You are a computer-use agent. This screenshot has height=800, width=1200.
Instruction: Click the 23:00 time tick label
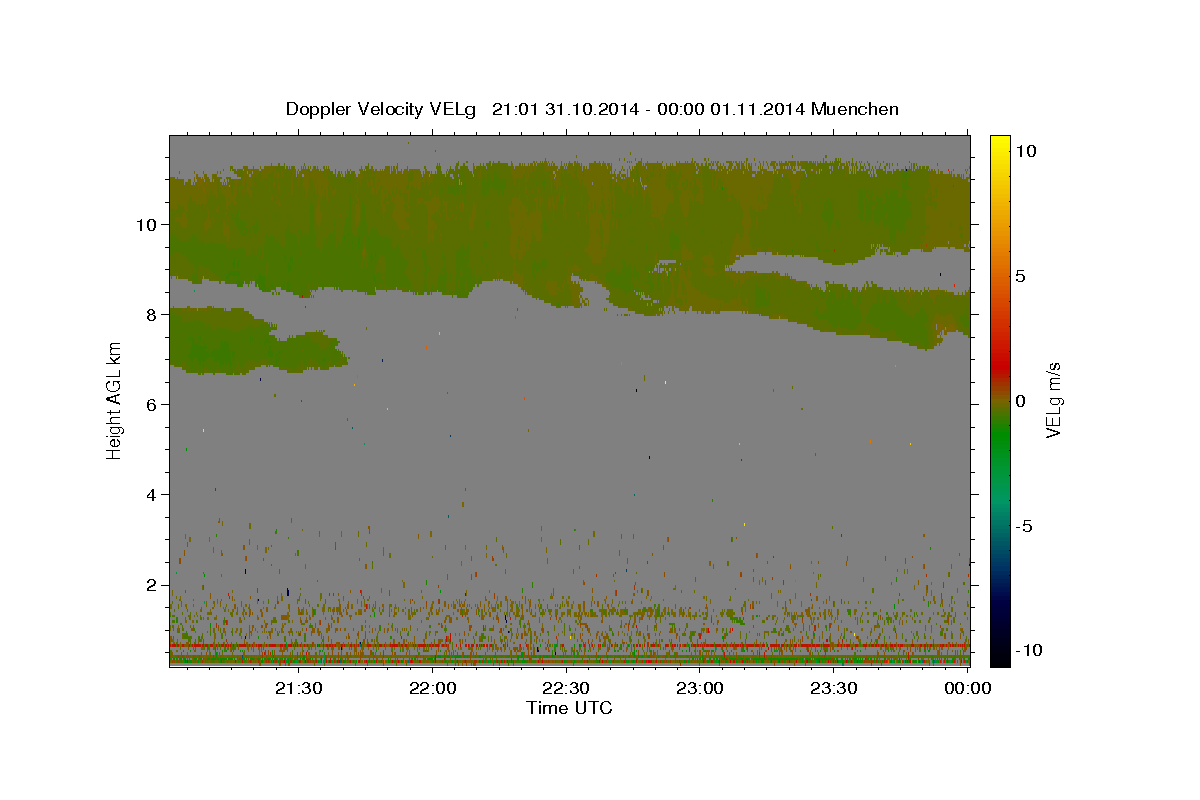[700, 688]
